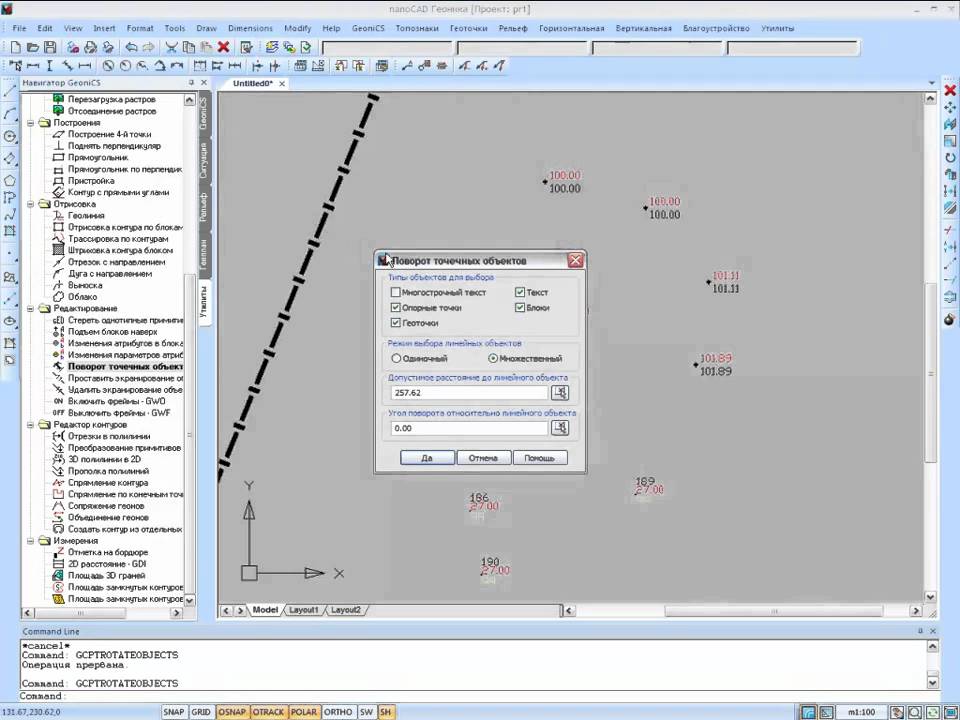
Task: Select the Одиночный radio option
Action: pos(396,358)
